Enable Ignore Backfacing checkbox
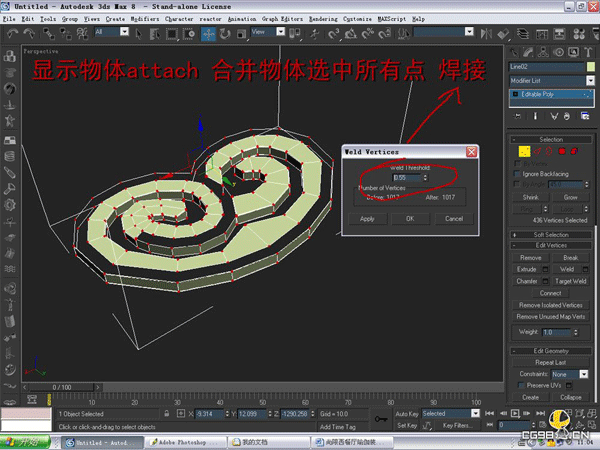This screenshot has width=600, height=450. [517, 174]
